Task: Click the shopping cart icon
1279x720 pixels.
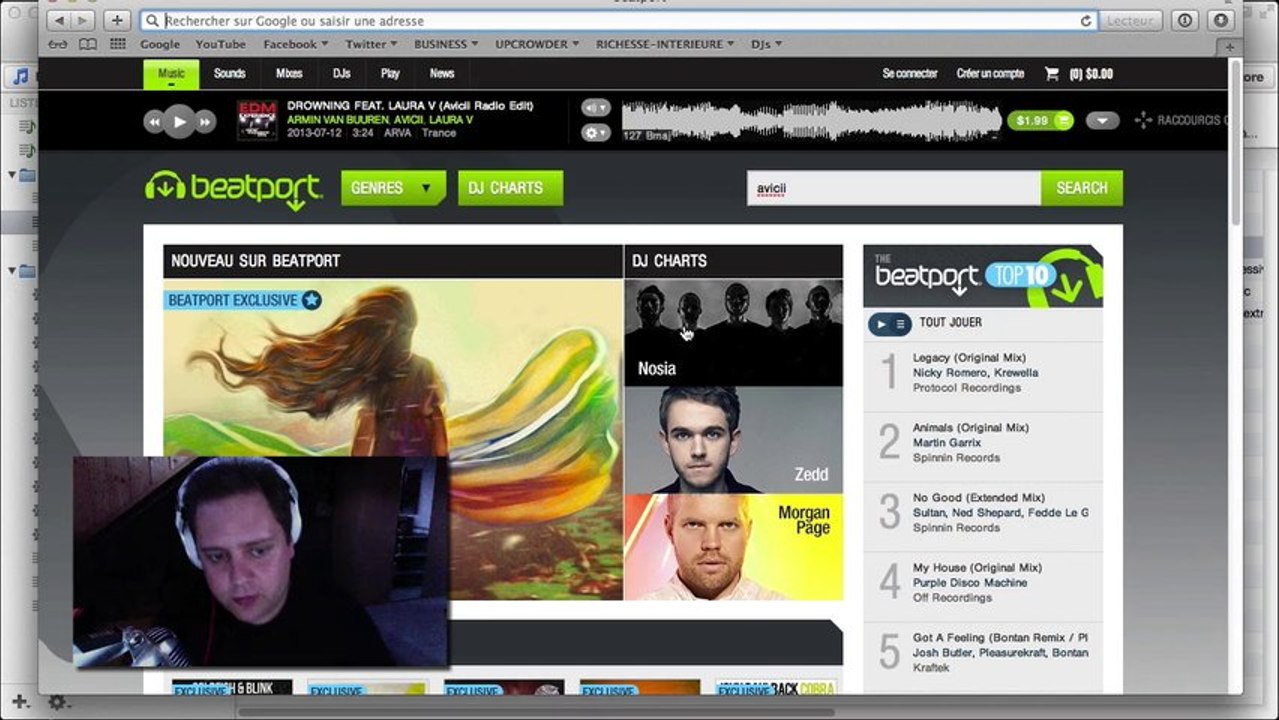Action: 1051,73
